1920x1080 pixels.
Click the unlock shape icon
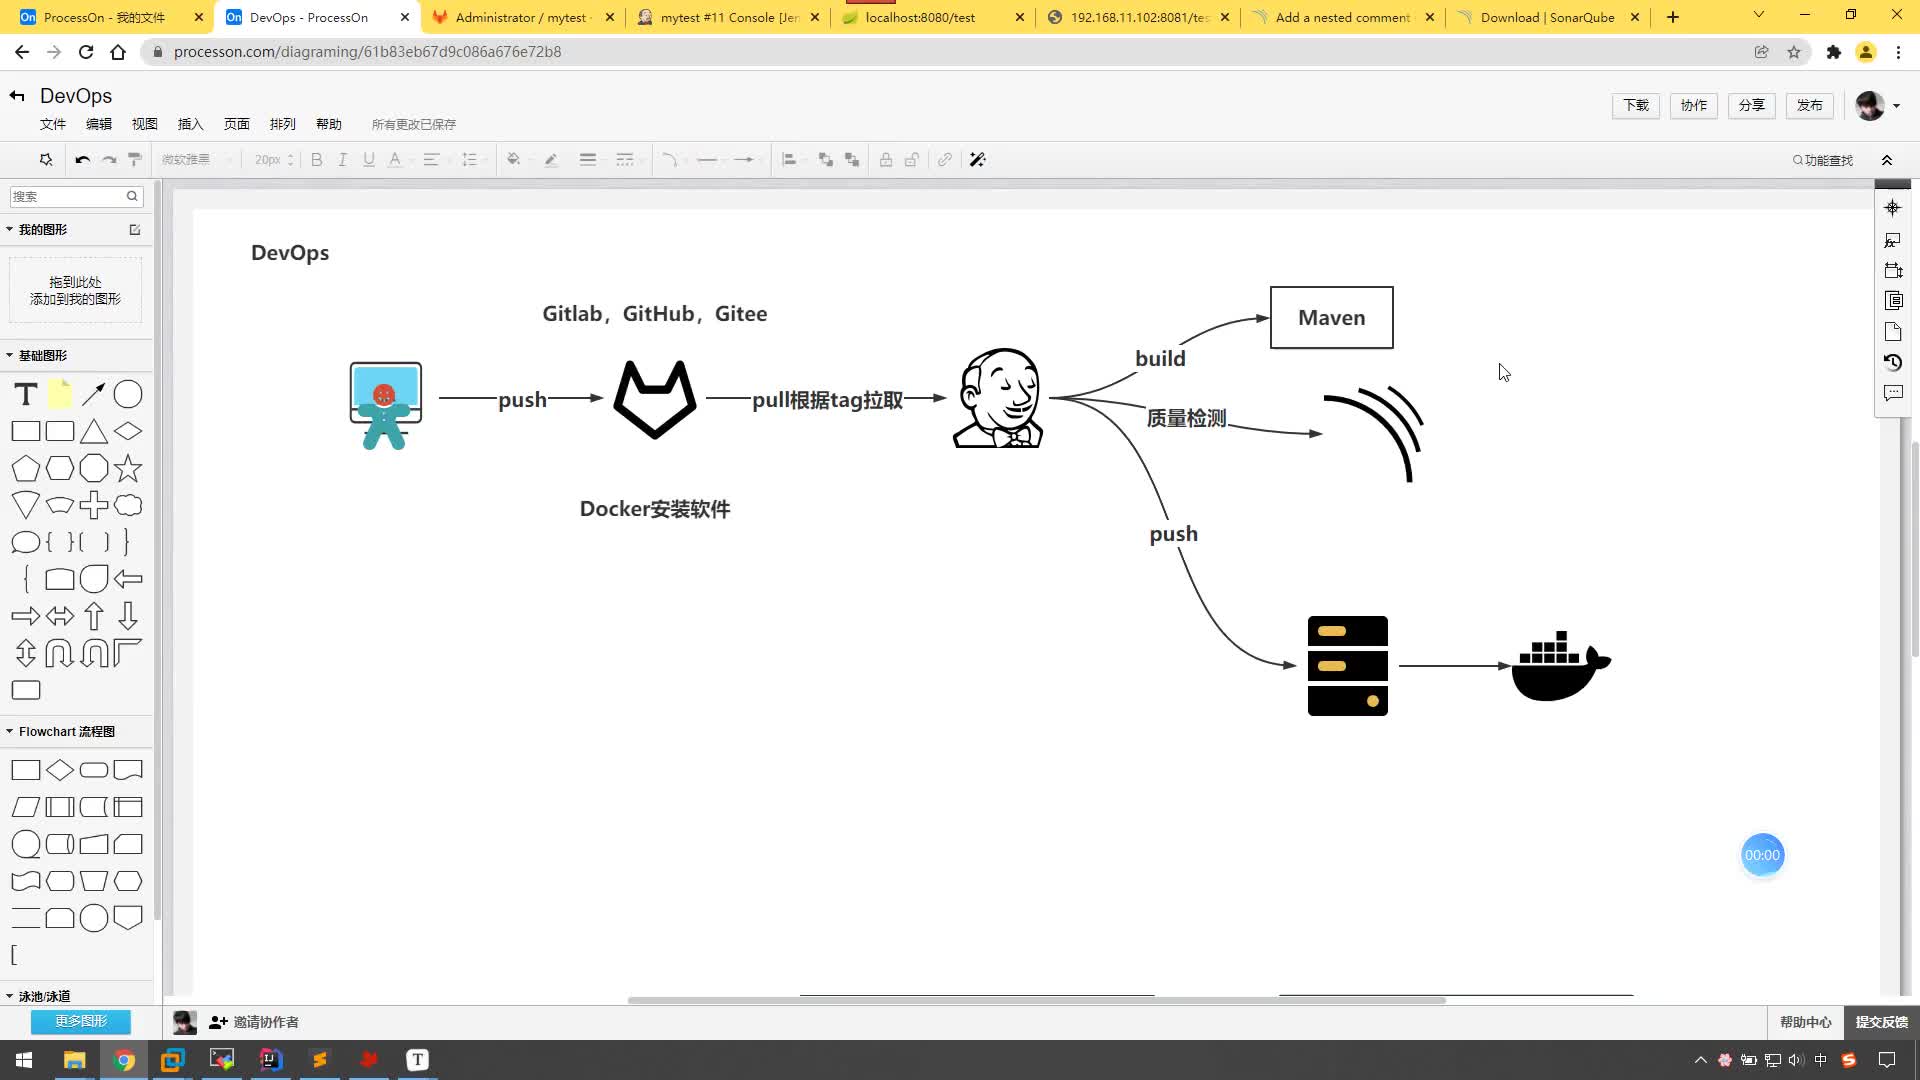click(912, 160)
